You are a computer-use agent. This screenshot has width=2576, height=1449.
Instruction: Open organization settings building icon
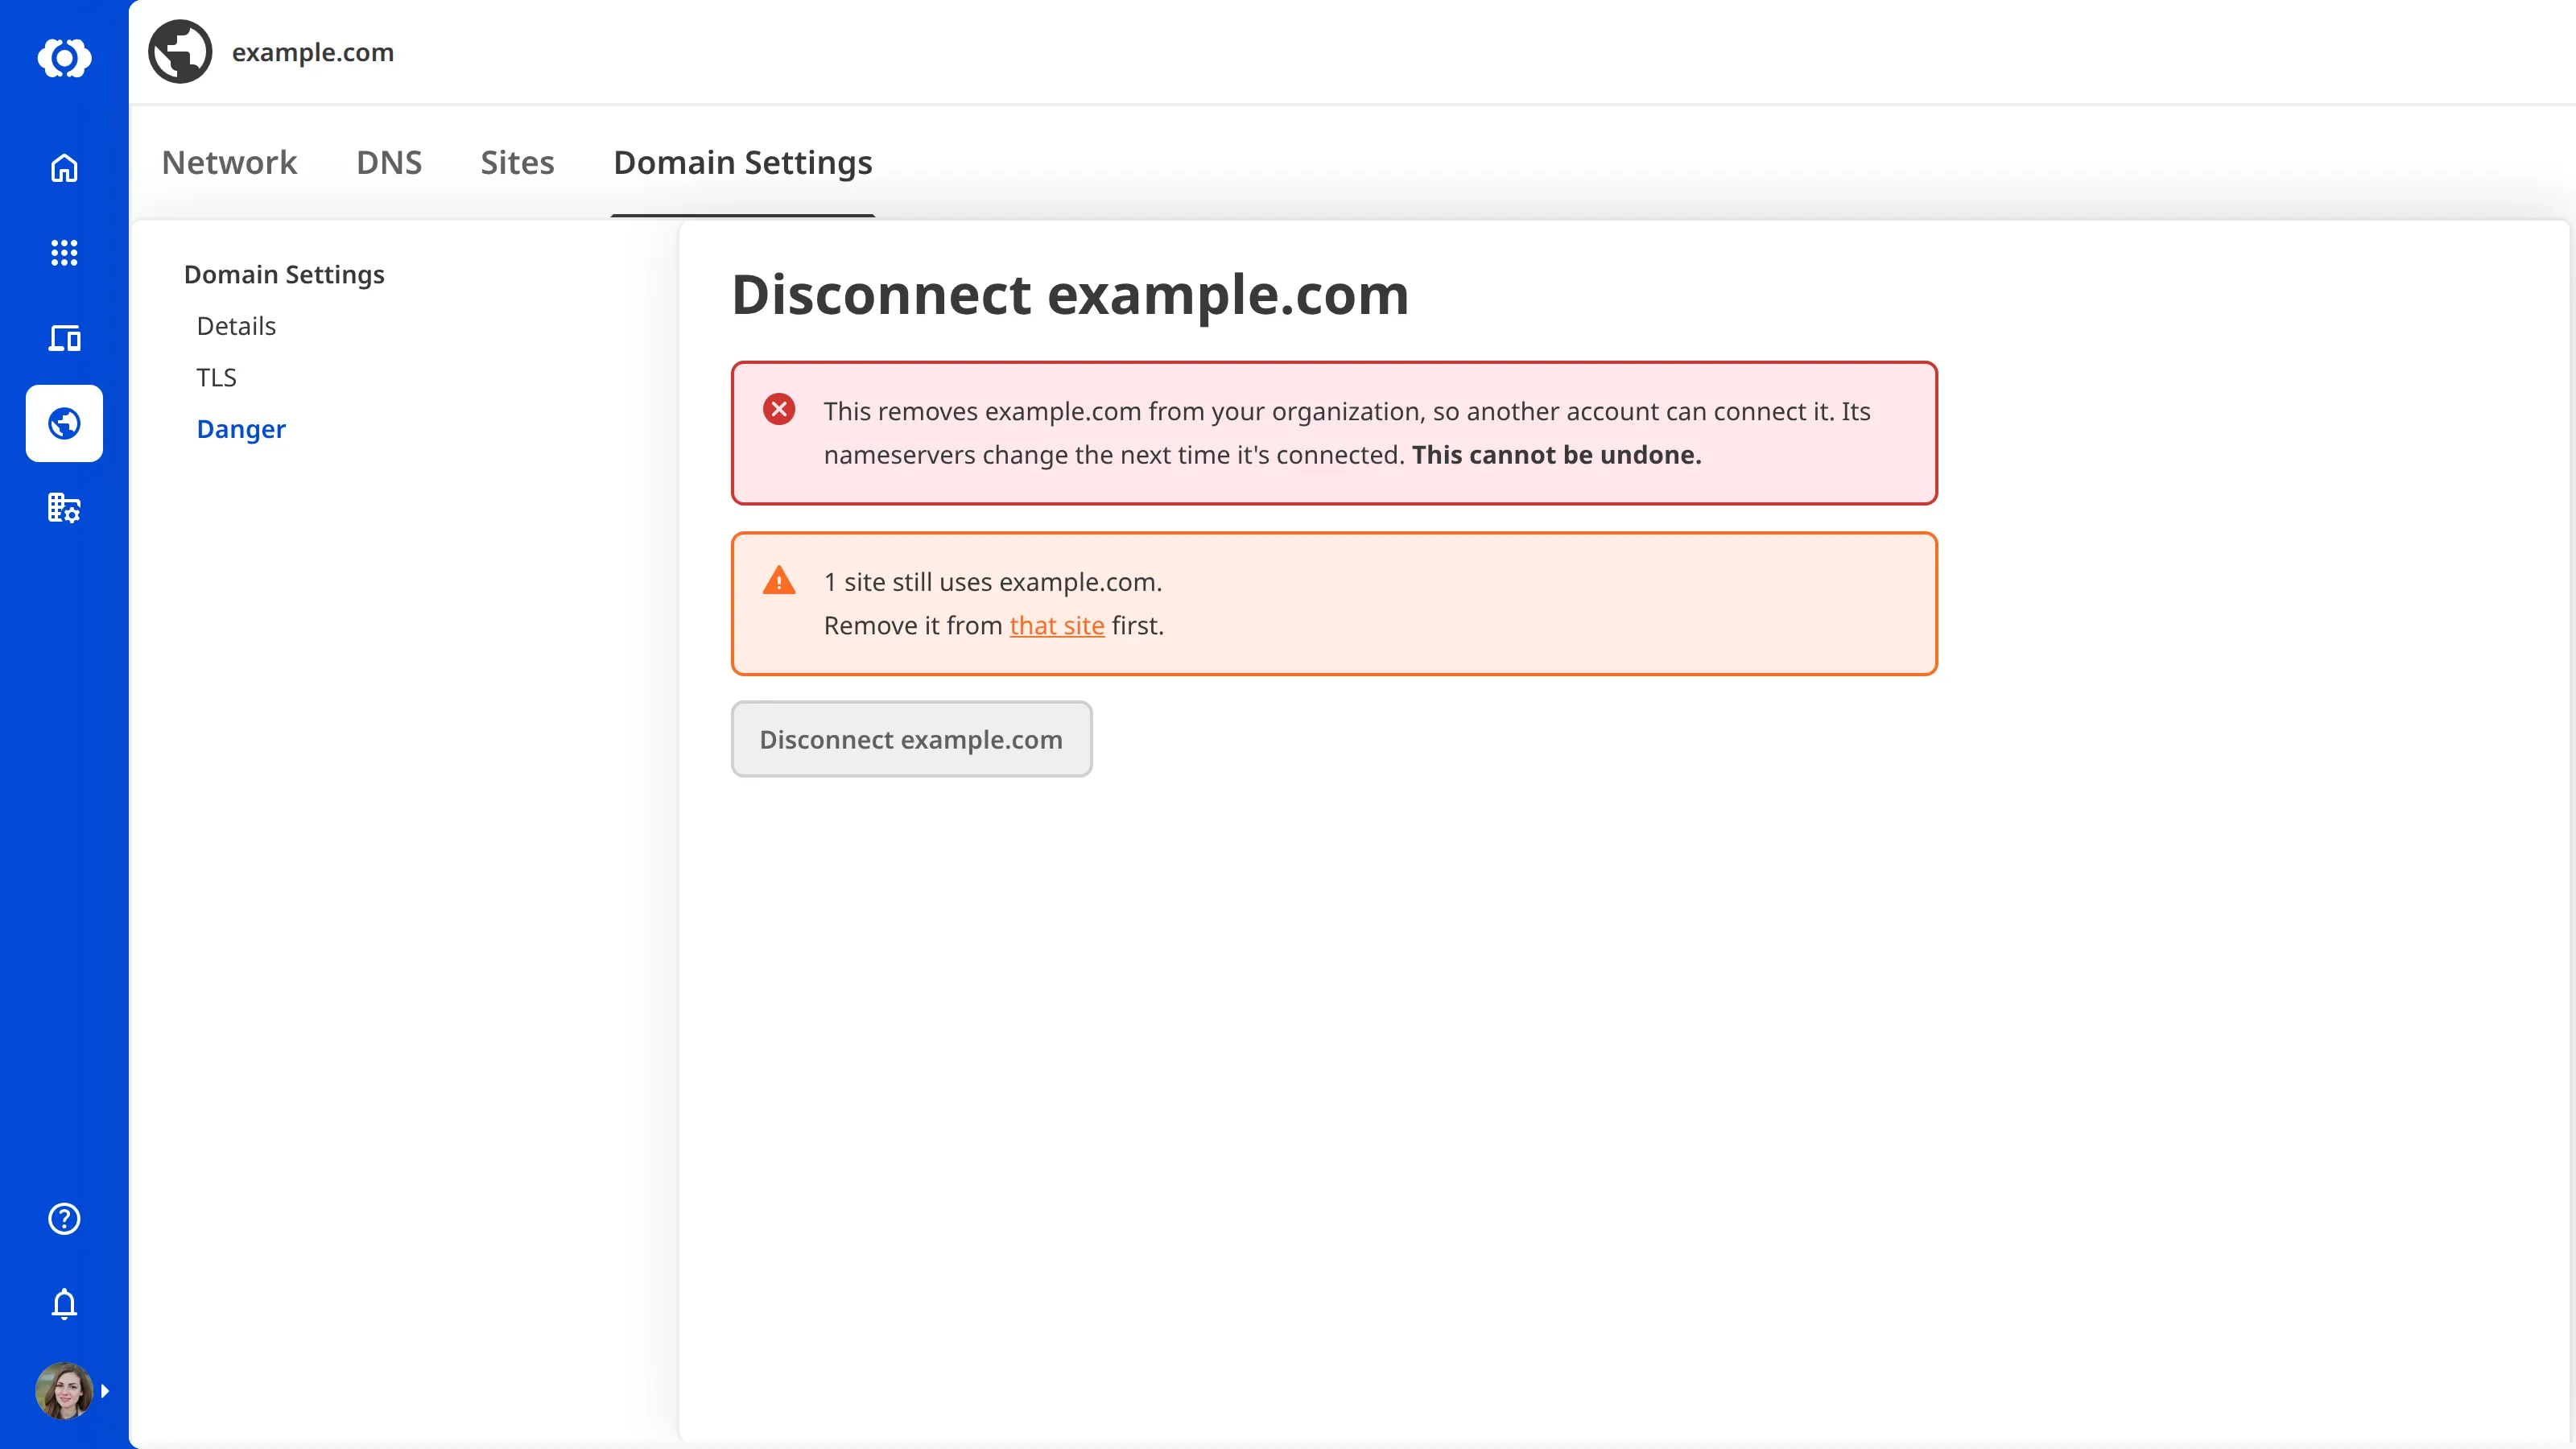64,508
